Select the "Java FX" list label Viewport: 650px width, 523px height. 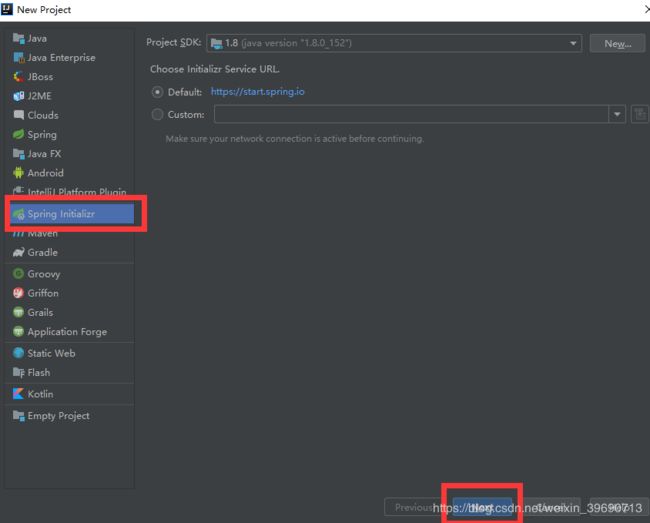click(44, 154)
